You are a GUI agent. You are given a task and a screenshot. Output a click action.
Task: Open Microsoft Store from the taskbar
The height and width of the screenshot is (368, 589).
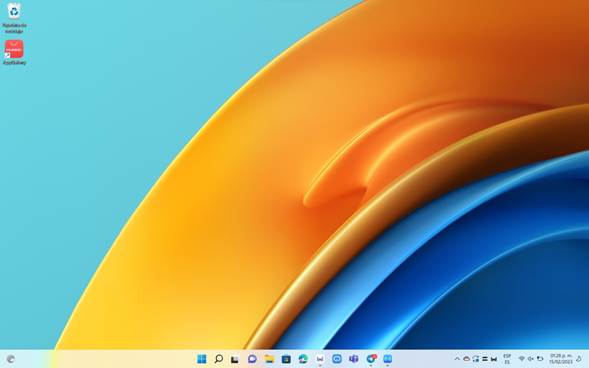286,359
